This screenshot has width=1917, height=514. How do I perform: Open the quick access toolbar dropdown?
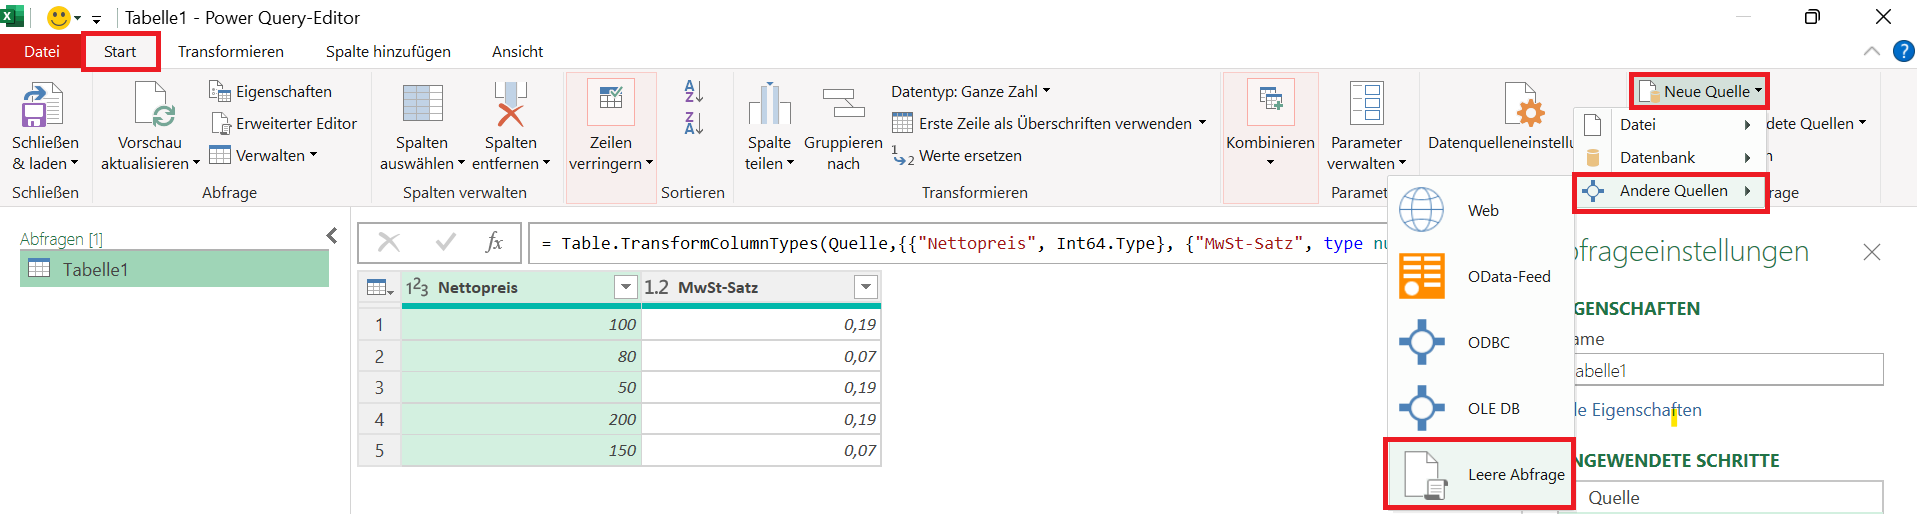96,19
